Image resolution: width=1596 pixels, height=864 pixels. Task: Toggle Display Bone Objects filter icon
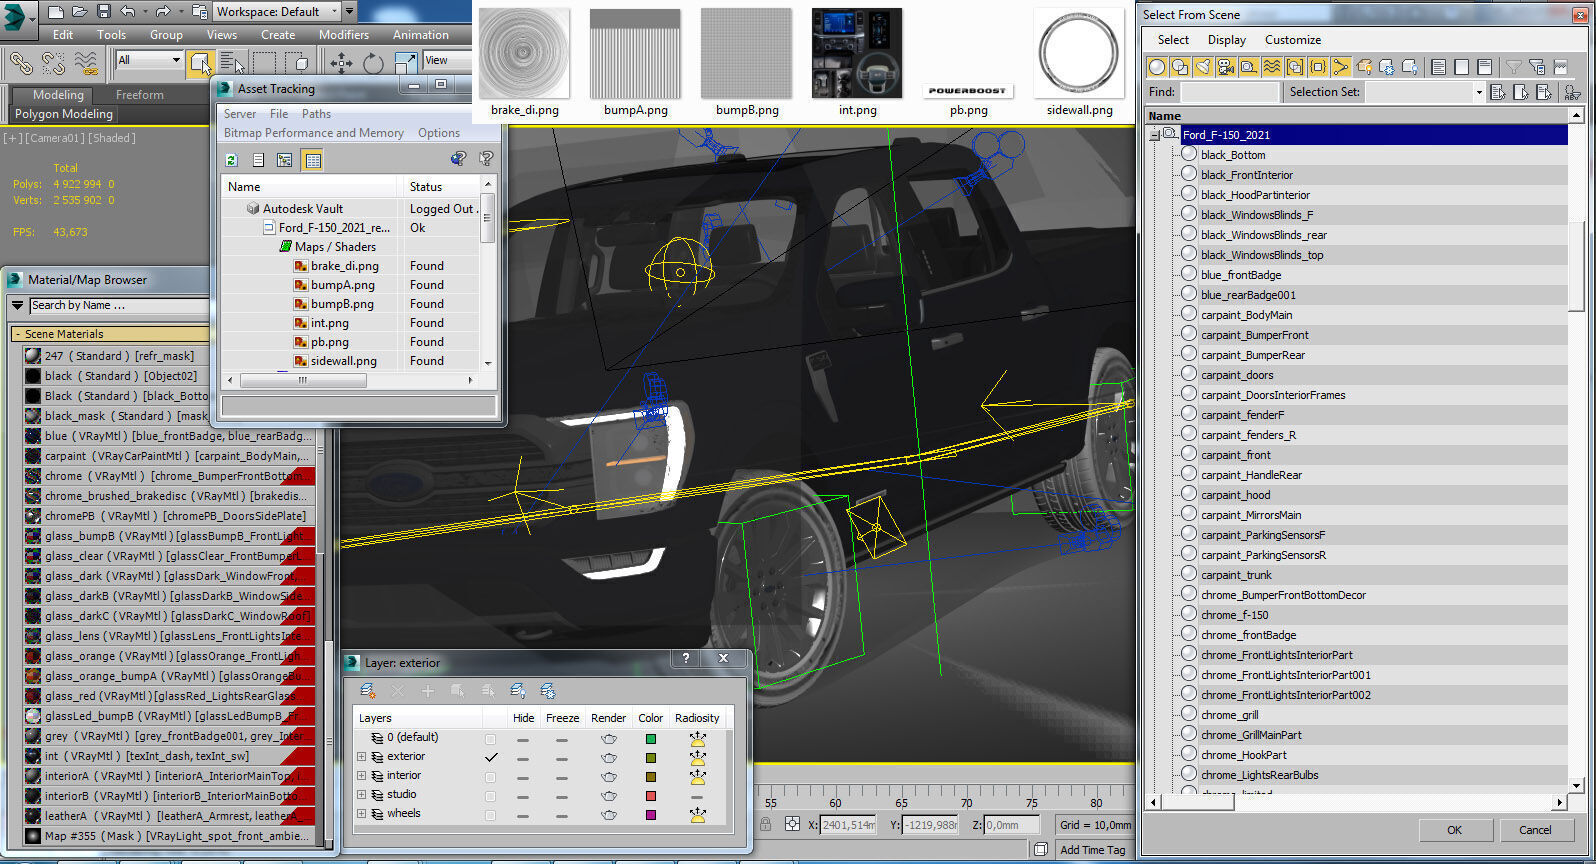pyautogui.click(x=1341, y=67)
